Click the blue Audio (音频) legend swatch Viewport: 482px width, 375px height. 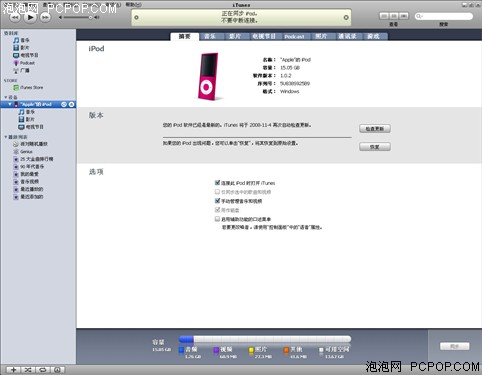pyautogui.click(x=181, y=350)
